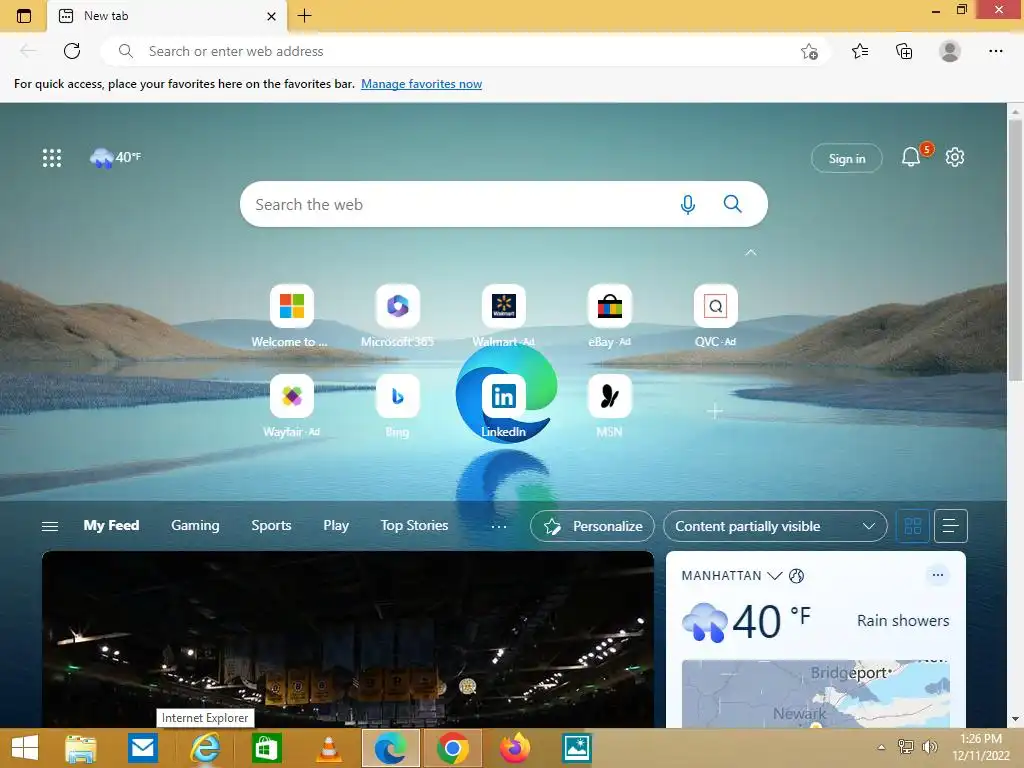Viewport: 1024px width, 768px height.
Task: Open the weather map preview
Action: tap(816, 694)
